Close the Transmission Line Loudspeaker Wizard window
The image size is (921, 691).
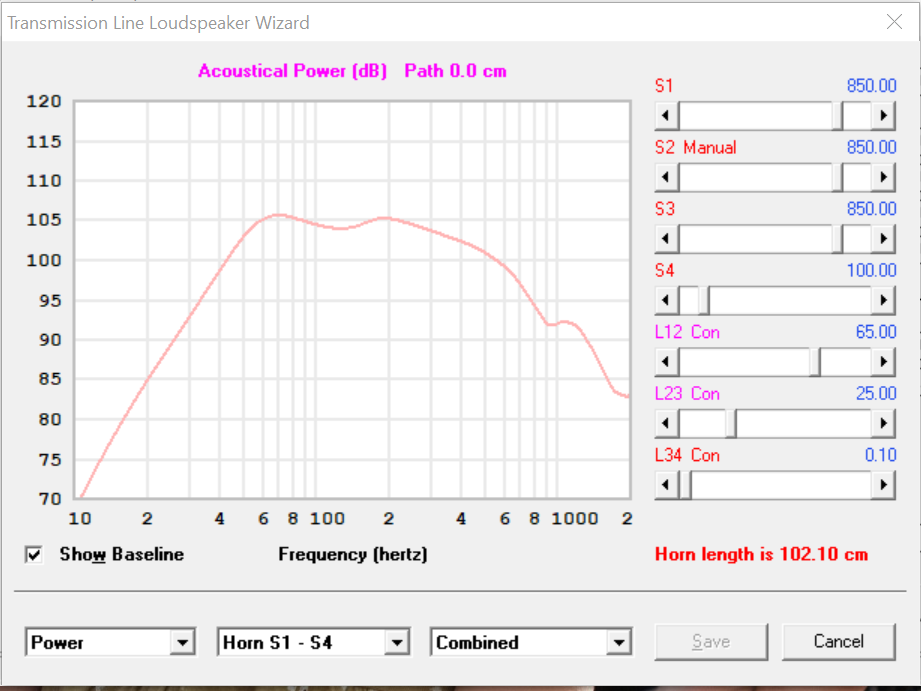895,22
